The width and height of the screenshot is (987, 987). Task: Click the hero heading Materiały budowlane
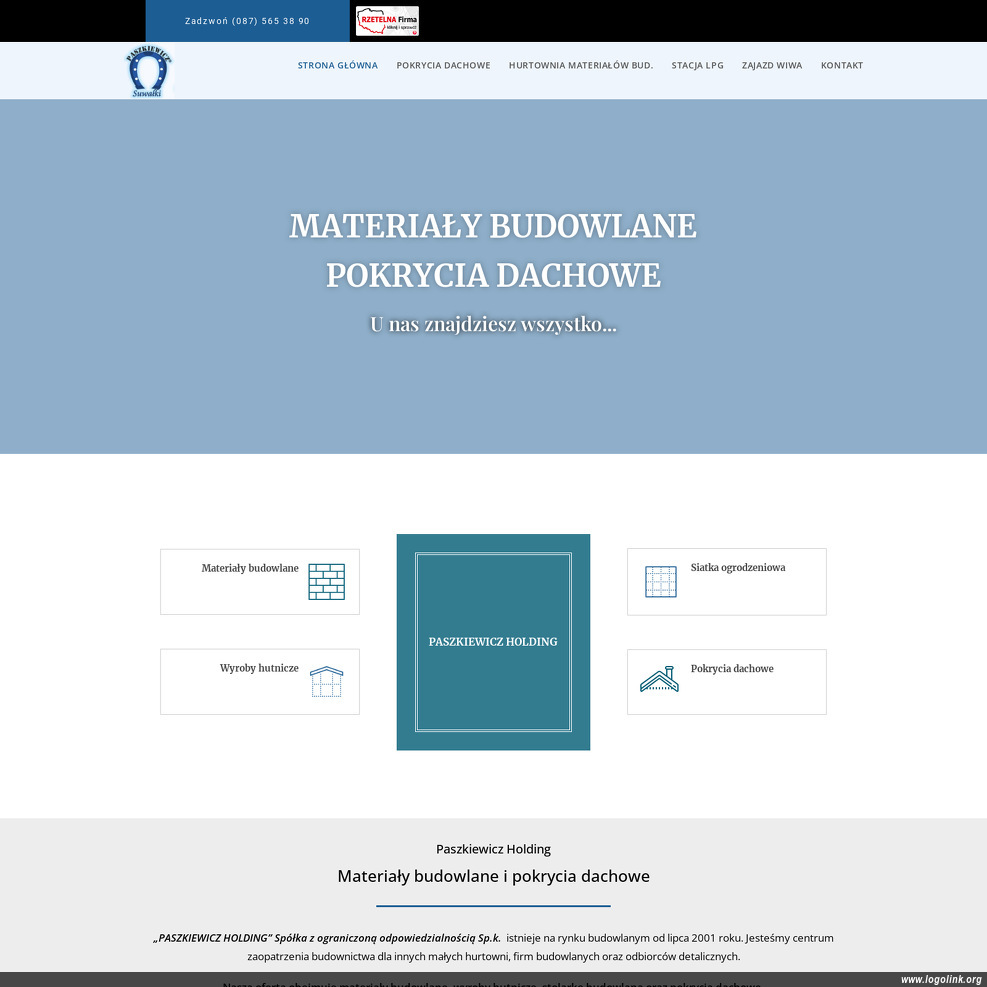[493, 226]
